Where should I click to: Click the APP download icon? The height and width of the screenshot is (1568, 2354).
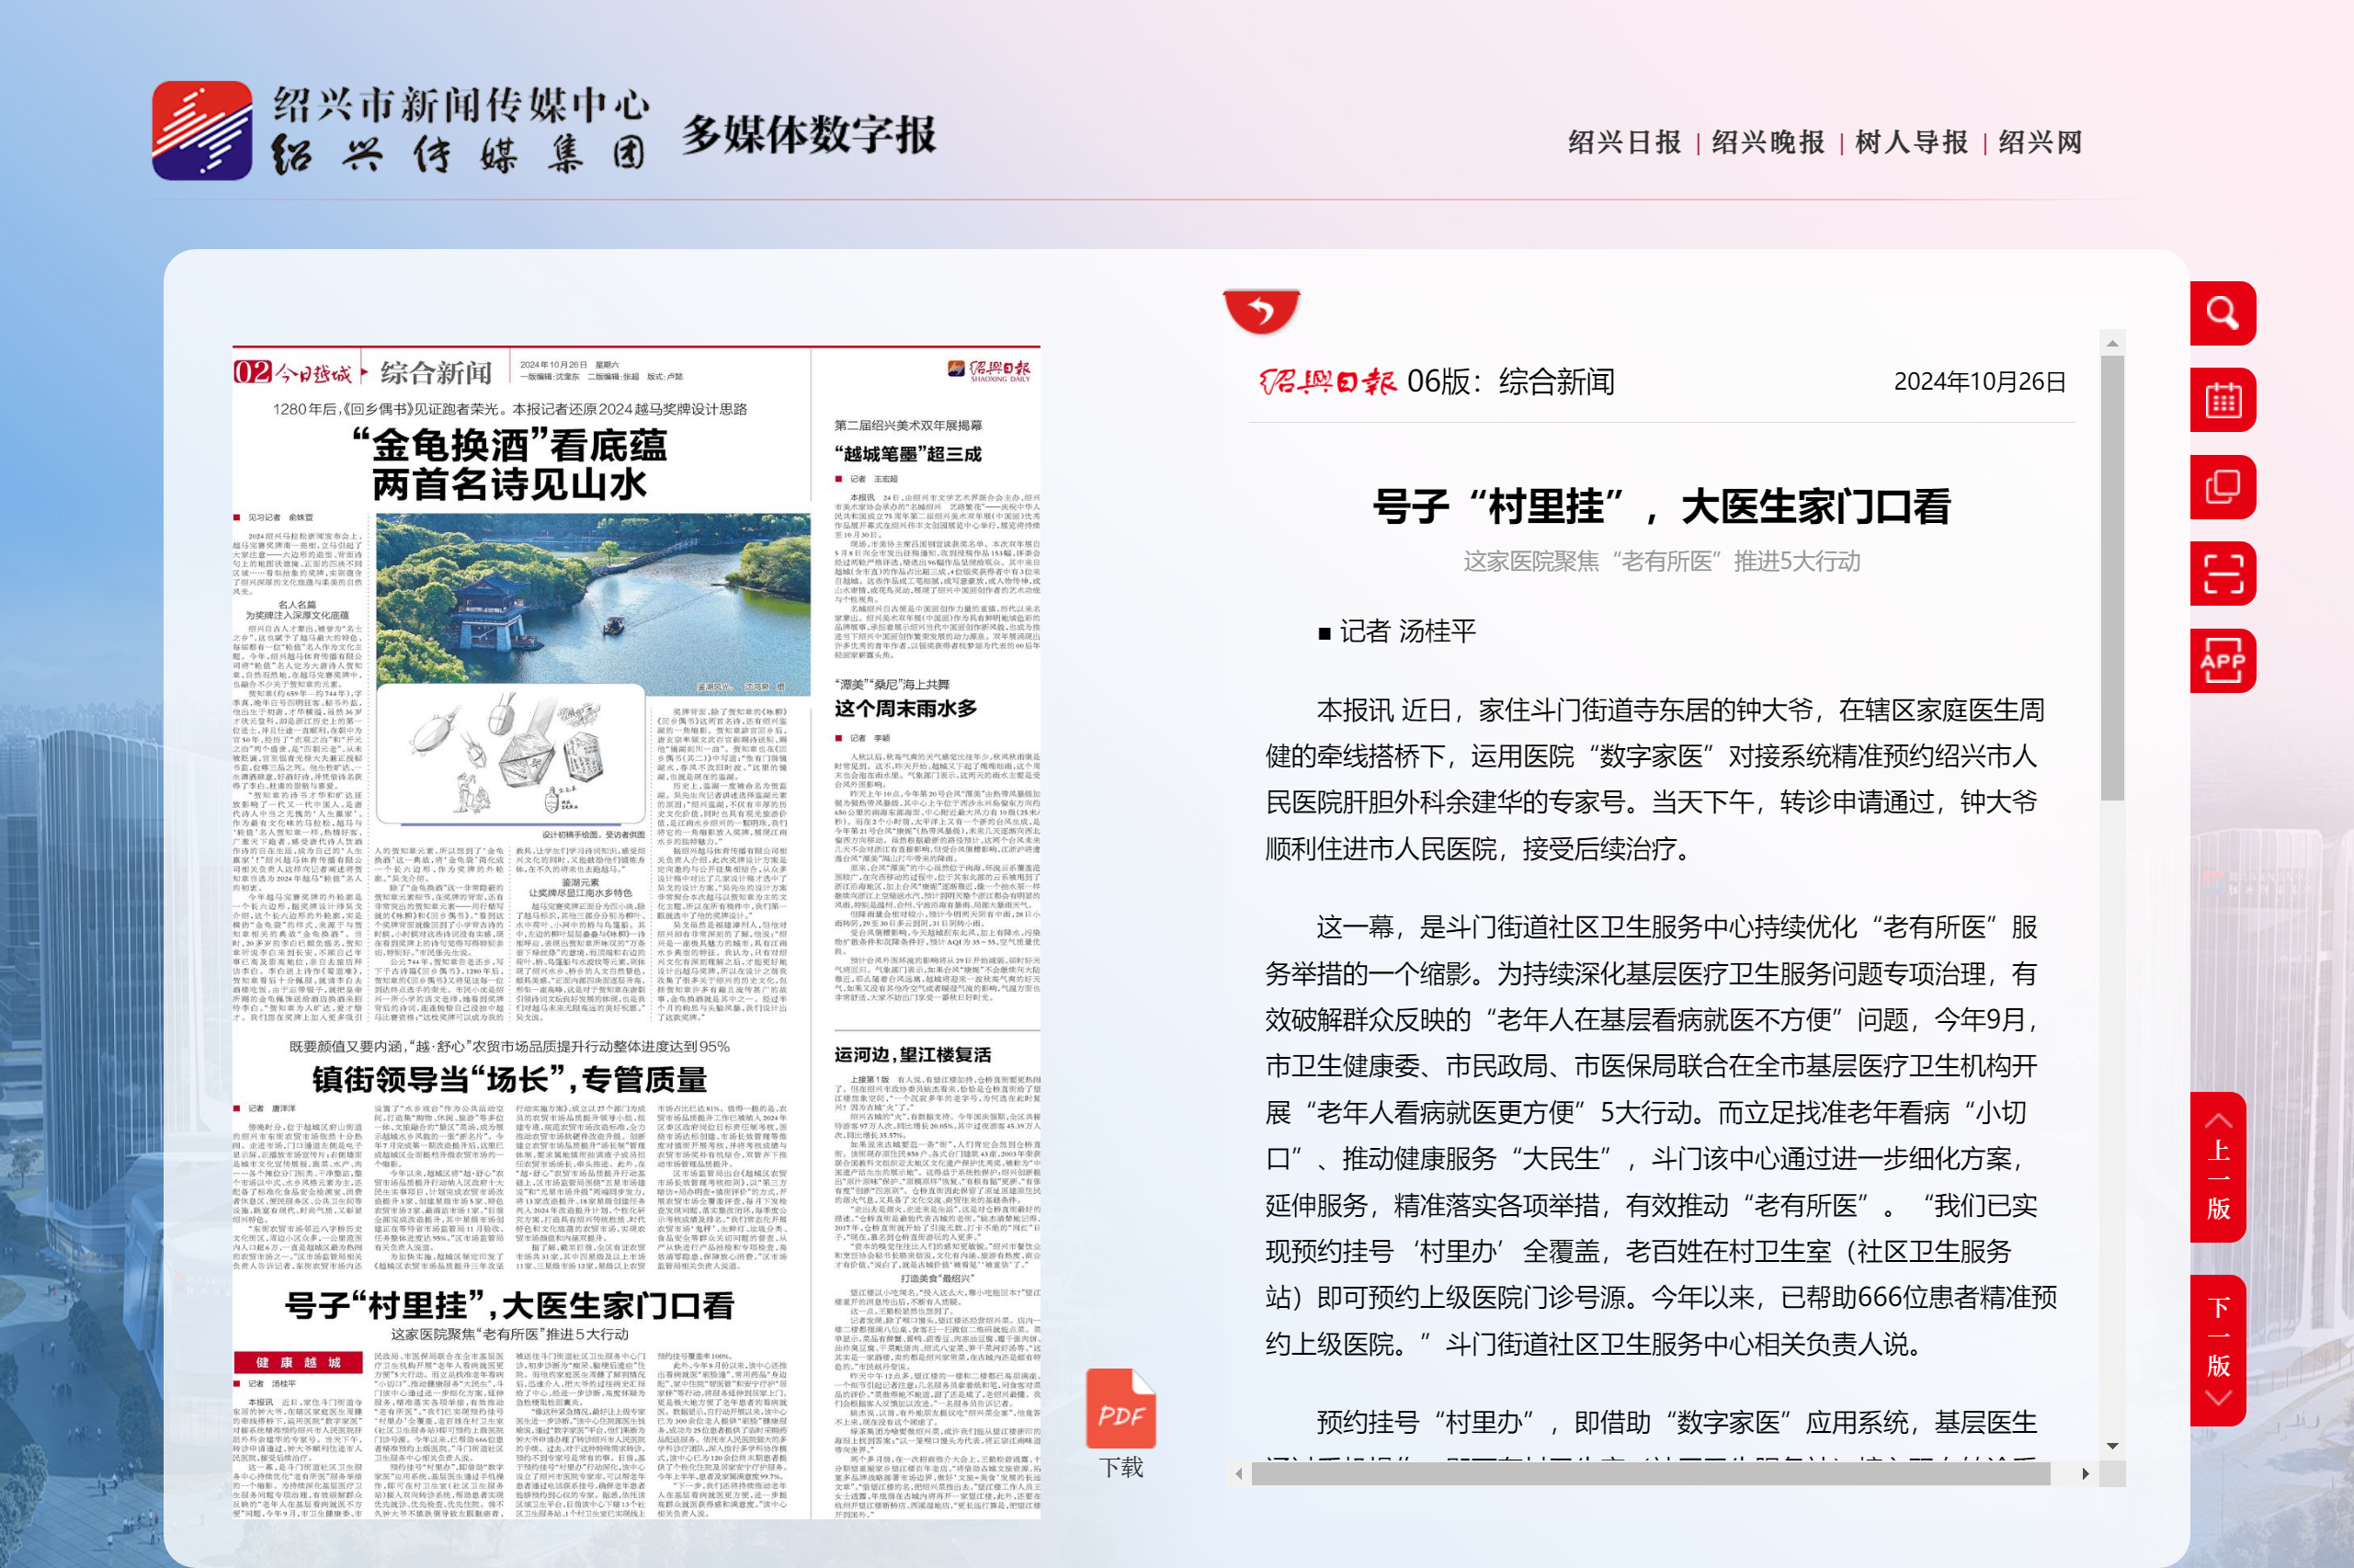point(2222,661)
